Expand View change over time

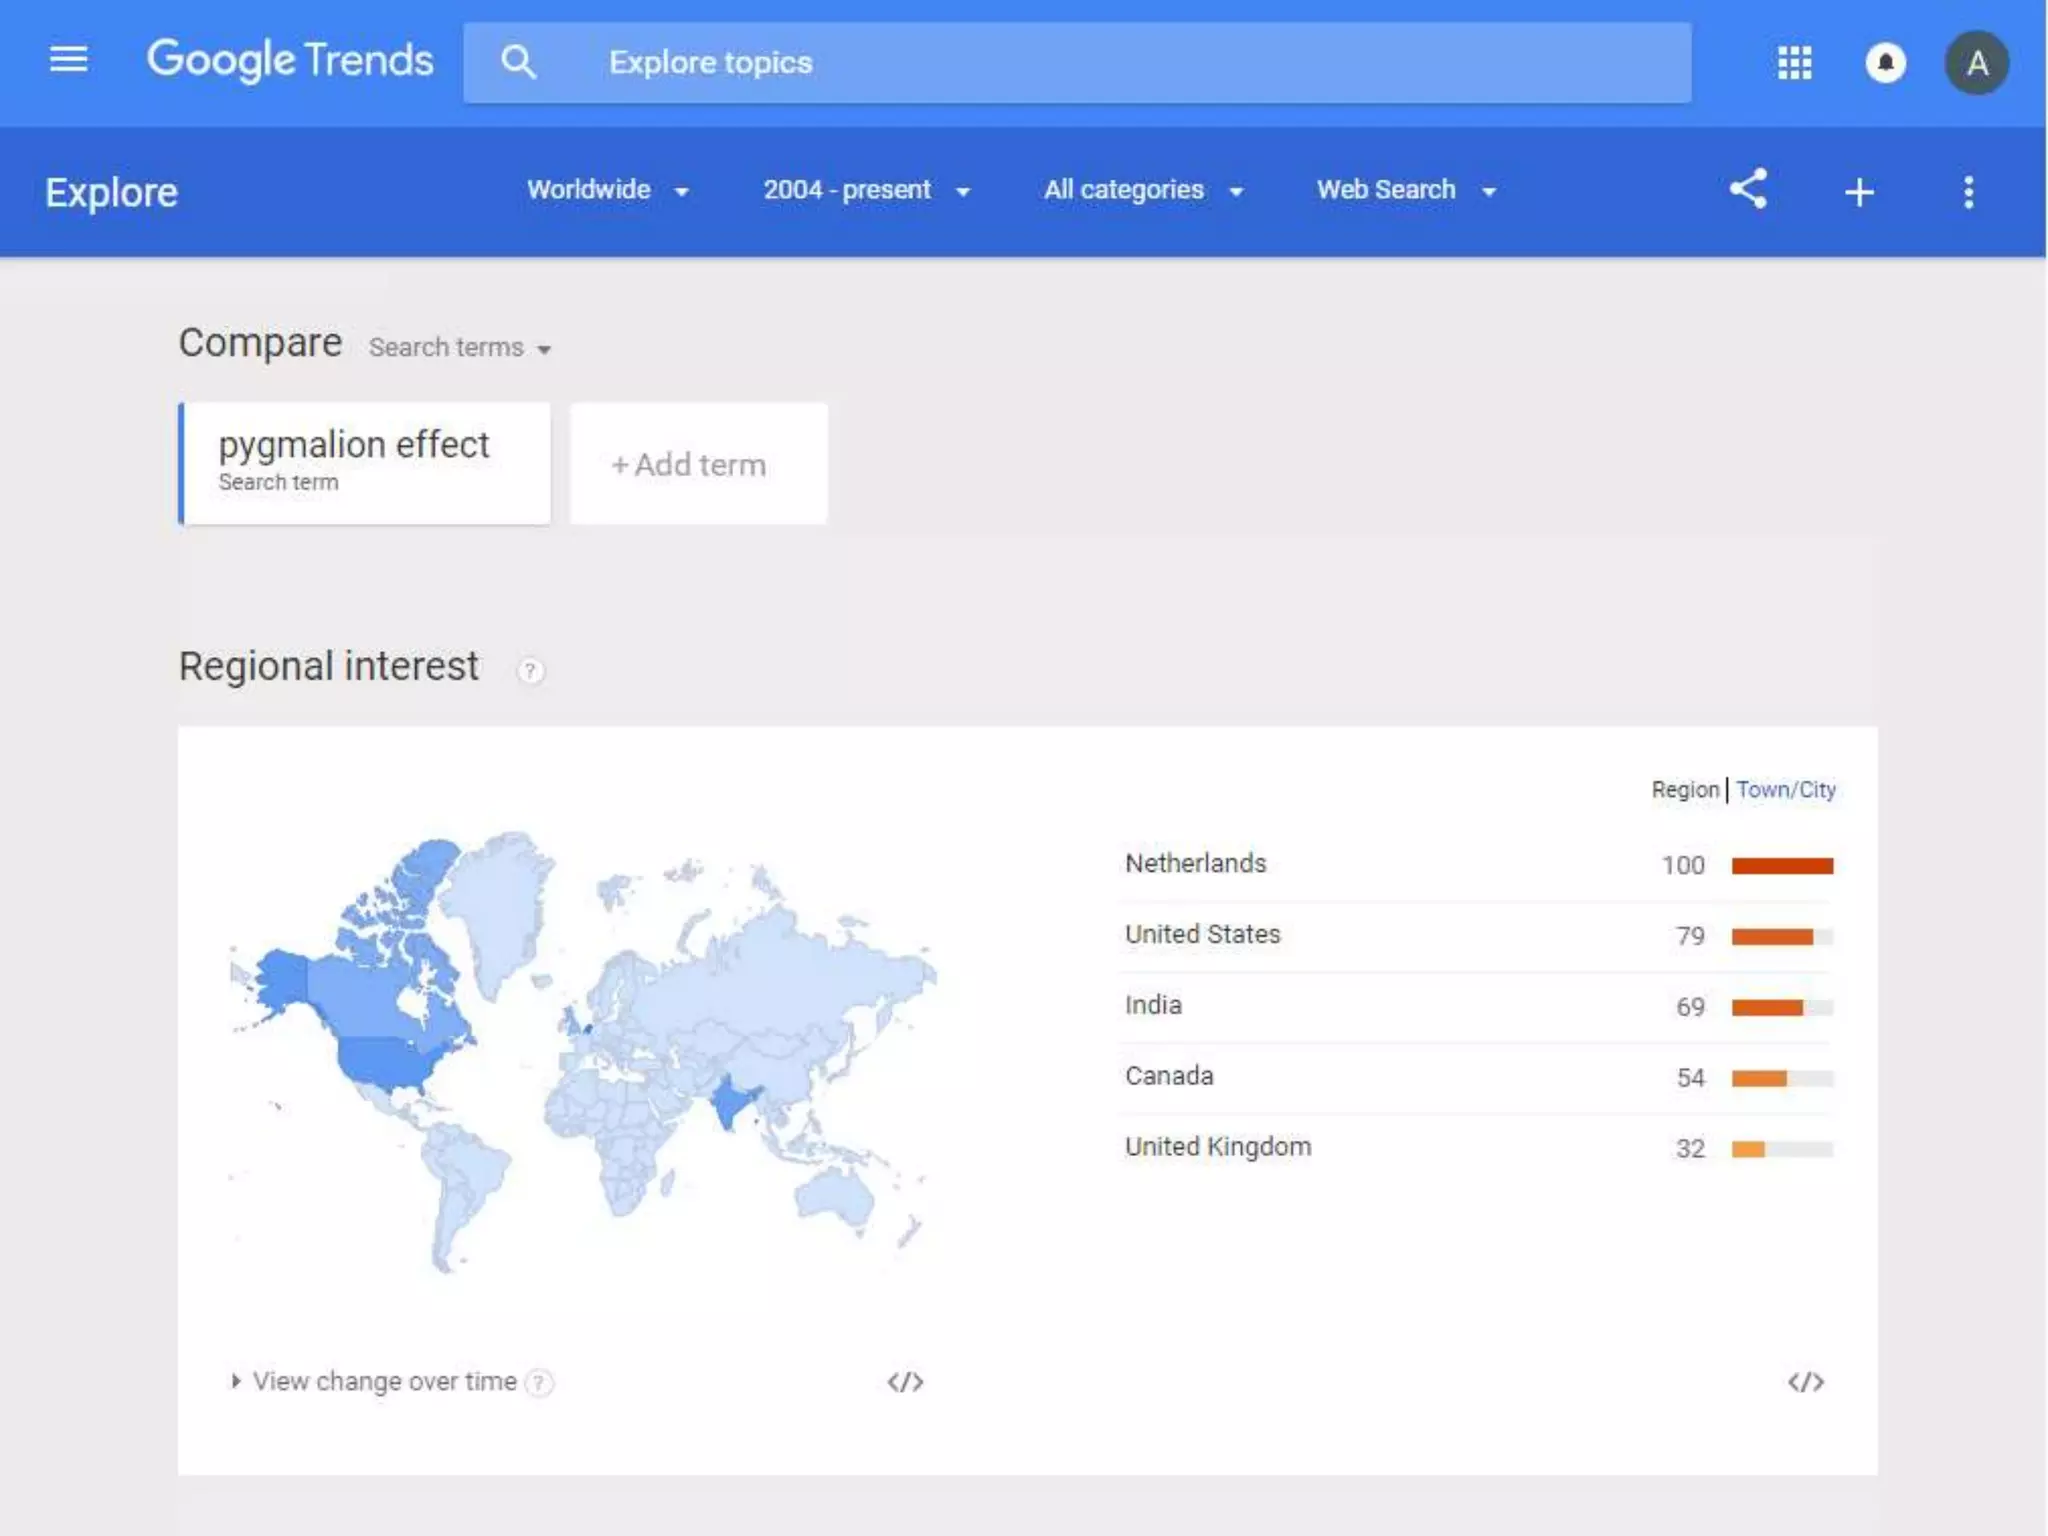point(383,1382)
